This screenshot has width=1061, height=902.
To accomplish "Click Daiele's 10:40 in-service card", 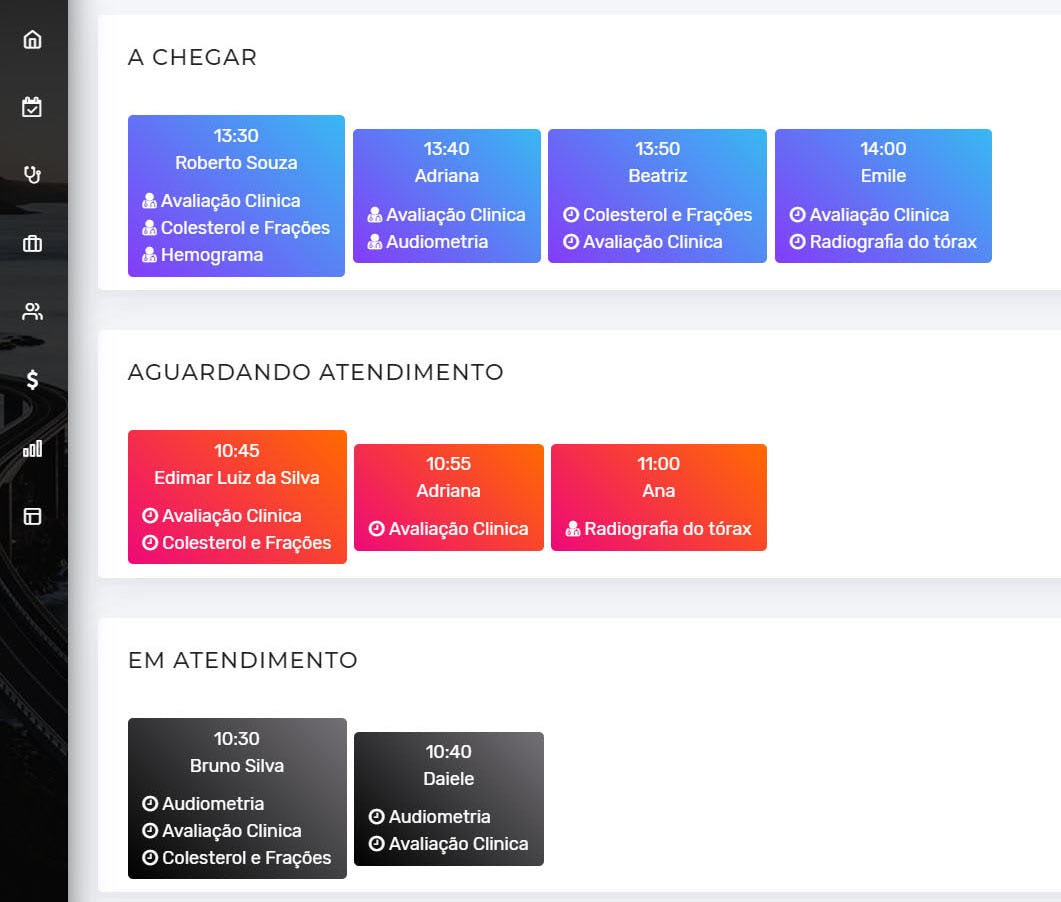I will coord(448,799).
